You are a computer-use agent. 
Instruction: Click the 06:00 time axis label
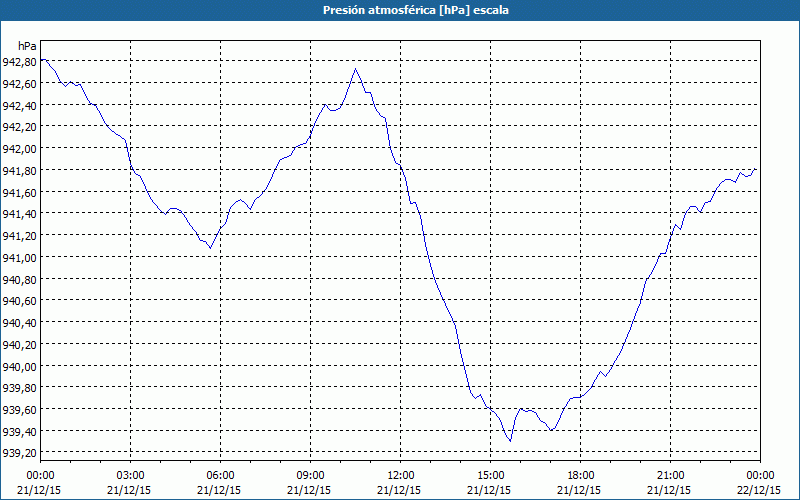click(x=220, y=476)
